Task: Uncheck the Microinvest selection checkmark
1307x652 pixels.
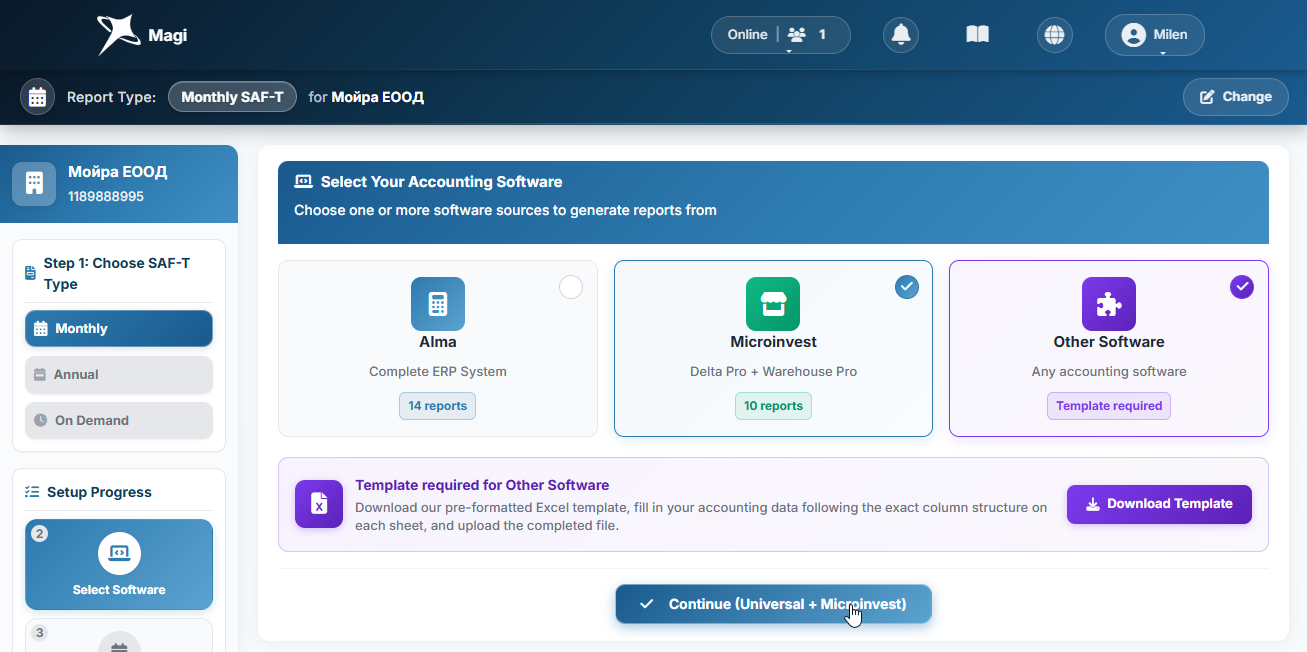Action: (906, 288)
